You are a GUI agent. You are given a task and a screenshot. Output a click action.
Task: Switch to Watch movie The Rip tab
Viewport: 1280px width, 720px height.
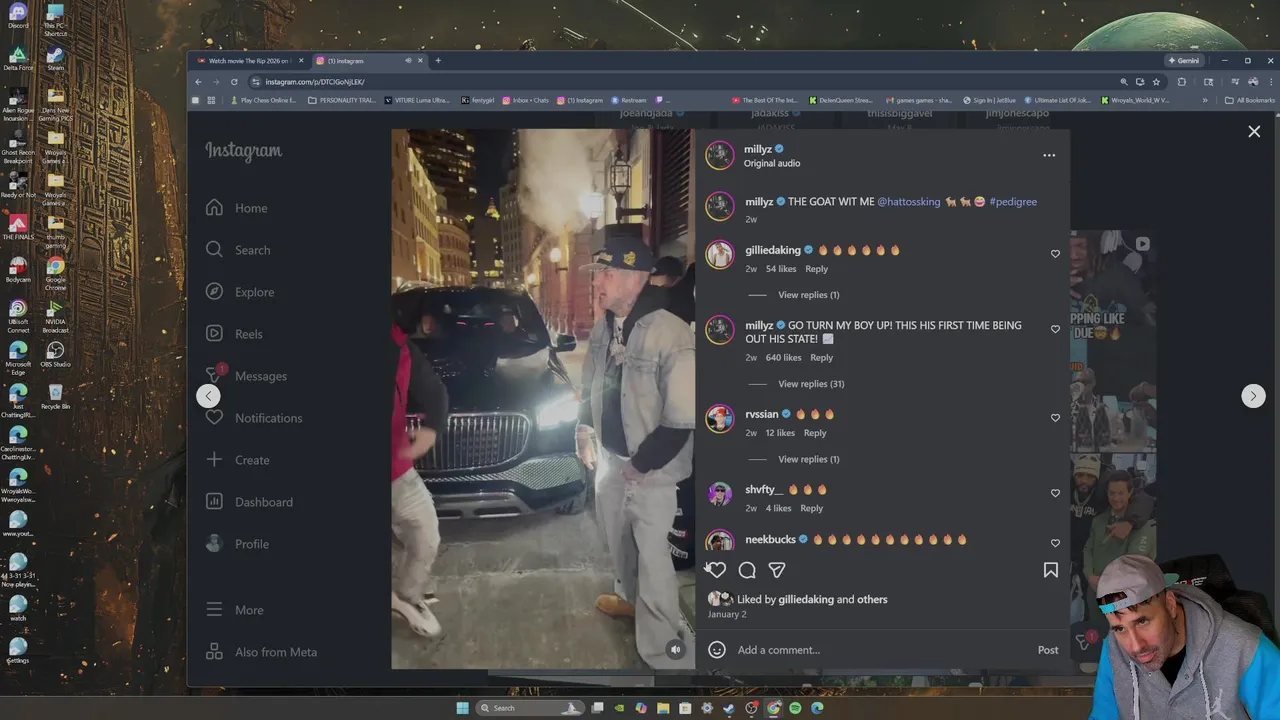(x=250, y=61)
